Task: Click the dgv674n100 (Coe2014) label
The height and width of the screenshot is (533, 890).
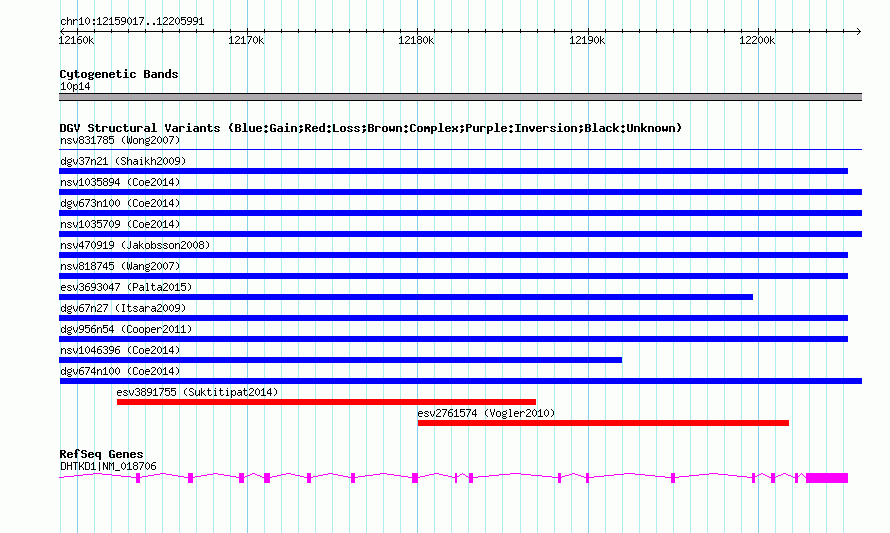Action: pos(120,371)
